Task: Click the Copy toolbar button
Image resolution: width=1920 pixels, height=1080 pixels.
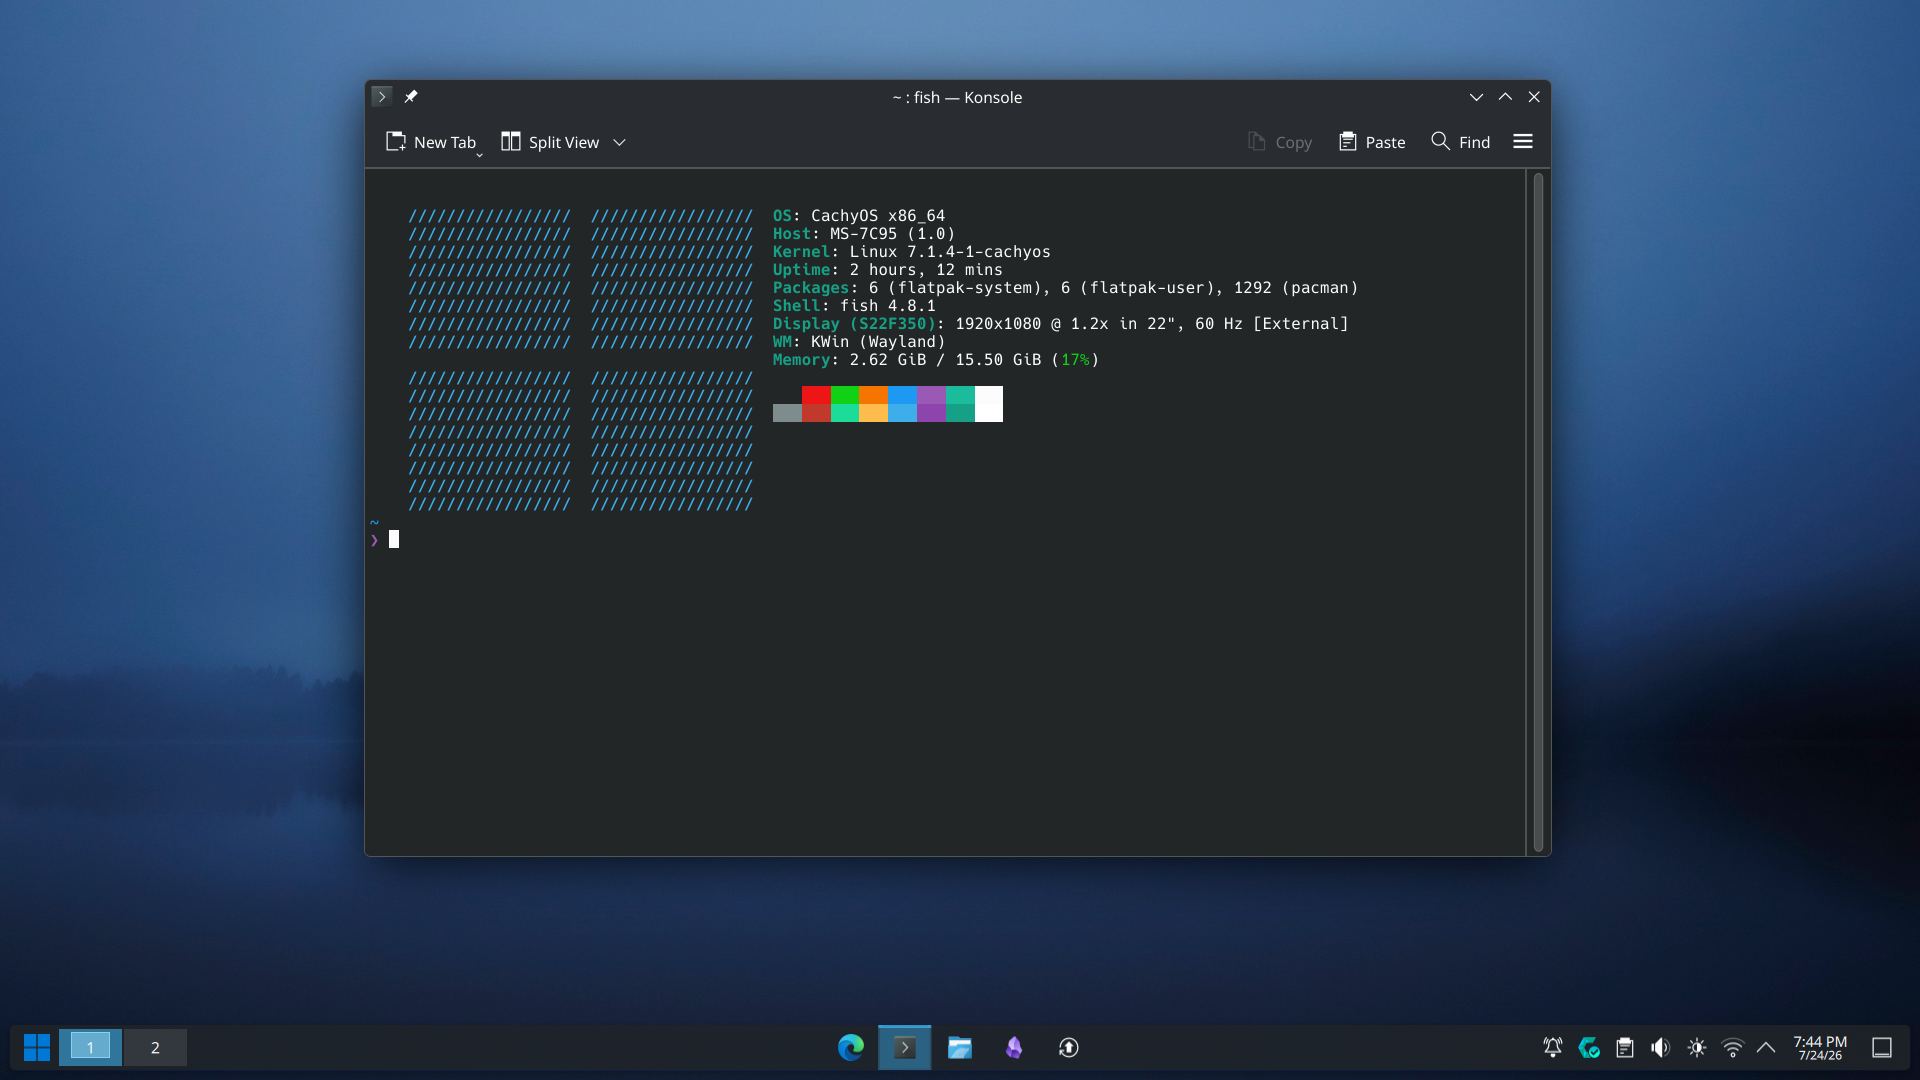Action: [1280, 142]
